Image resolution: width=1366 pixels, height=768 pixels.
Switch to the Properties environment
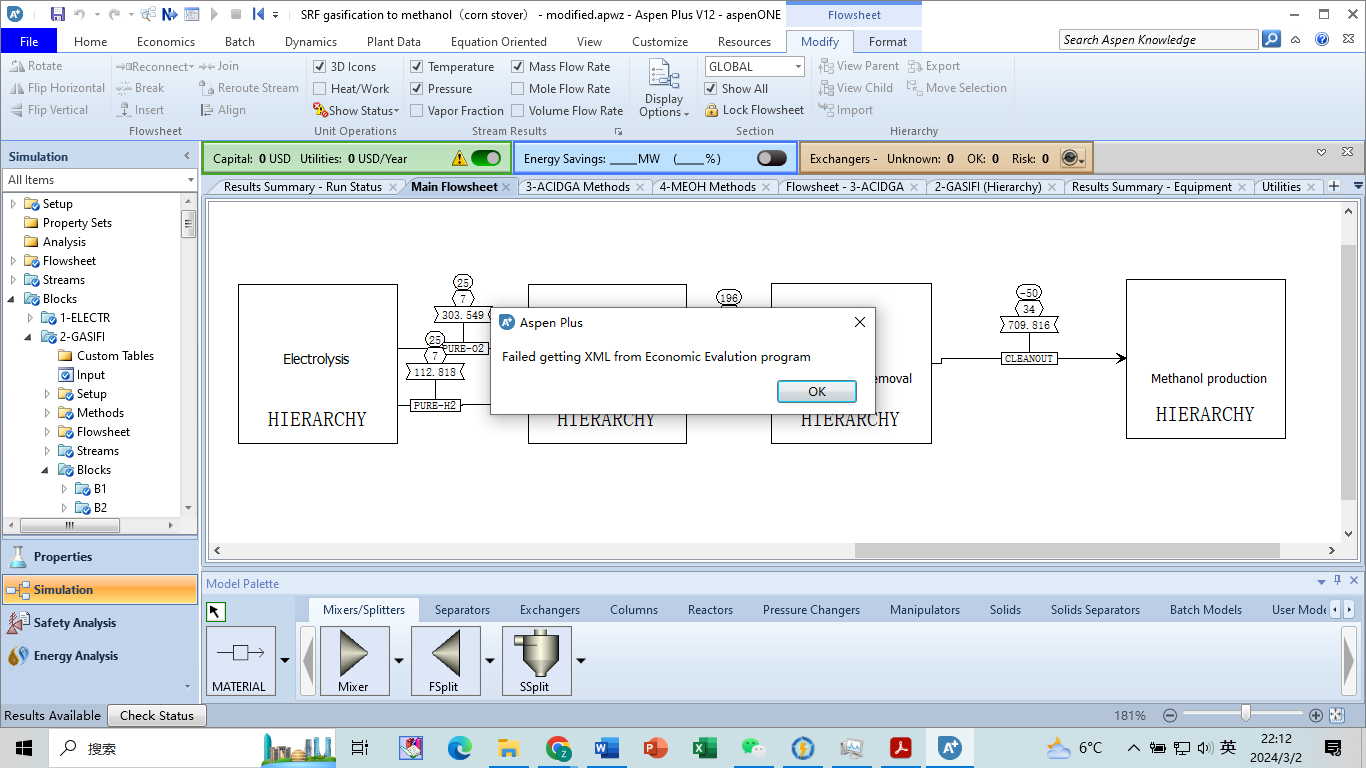click(x=100, y=557)
